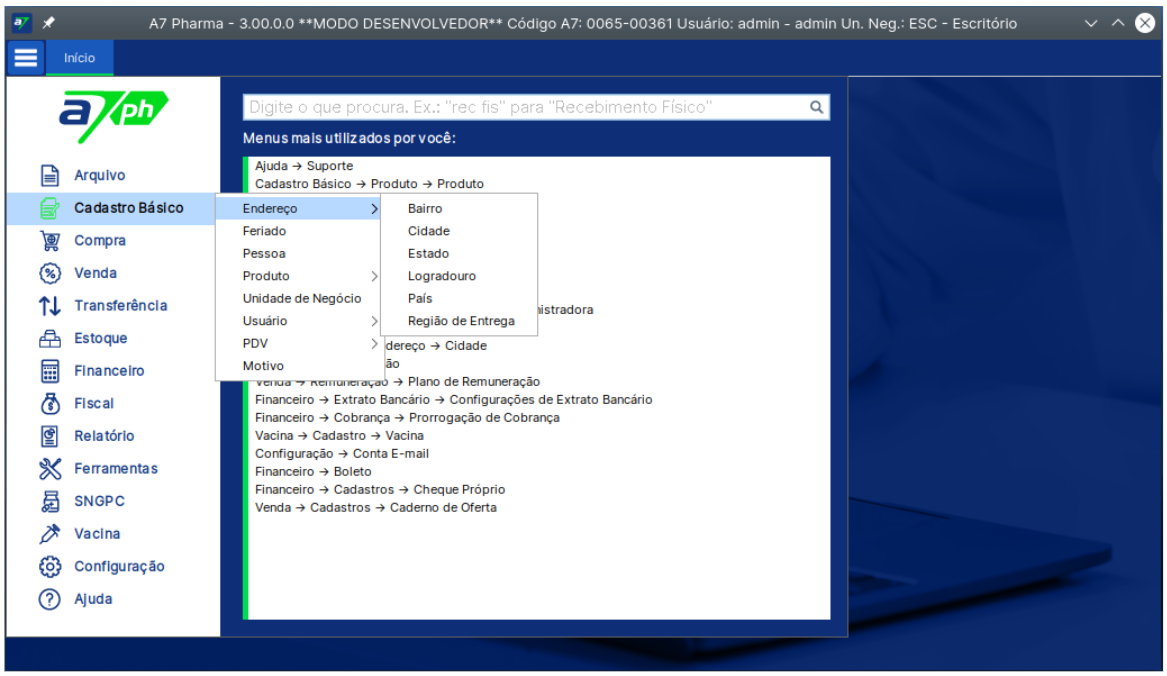Click the SNGPC menu label
The image size is (1167, 676).
click(99, 502)
